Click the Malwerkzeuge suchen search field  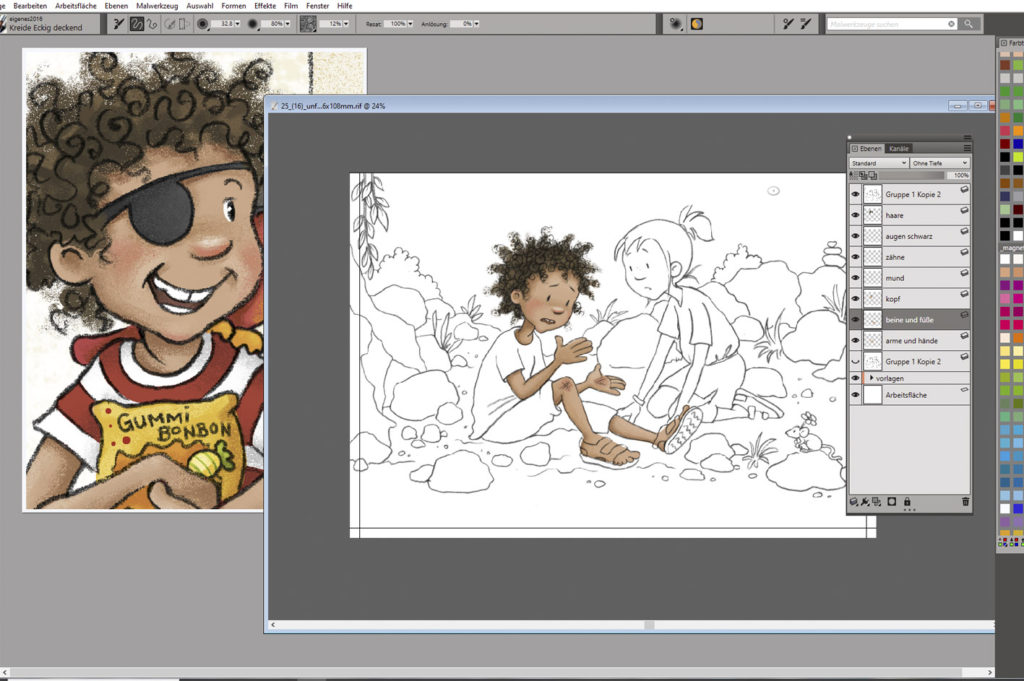[x=887, y=23]
